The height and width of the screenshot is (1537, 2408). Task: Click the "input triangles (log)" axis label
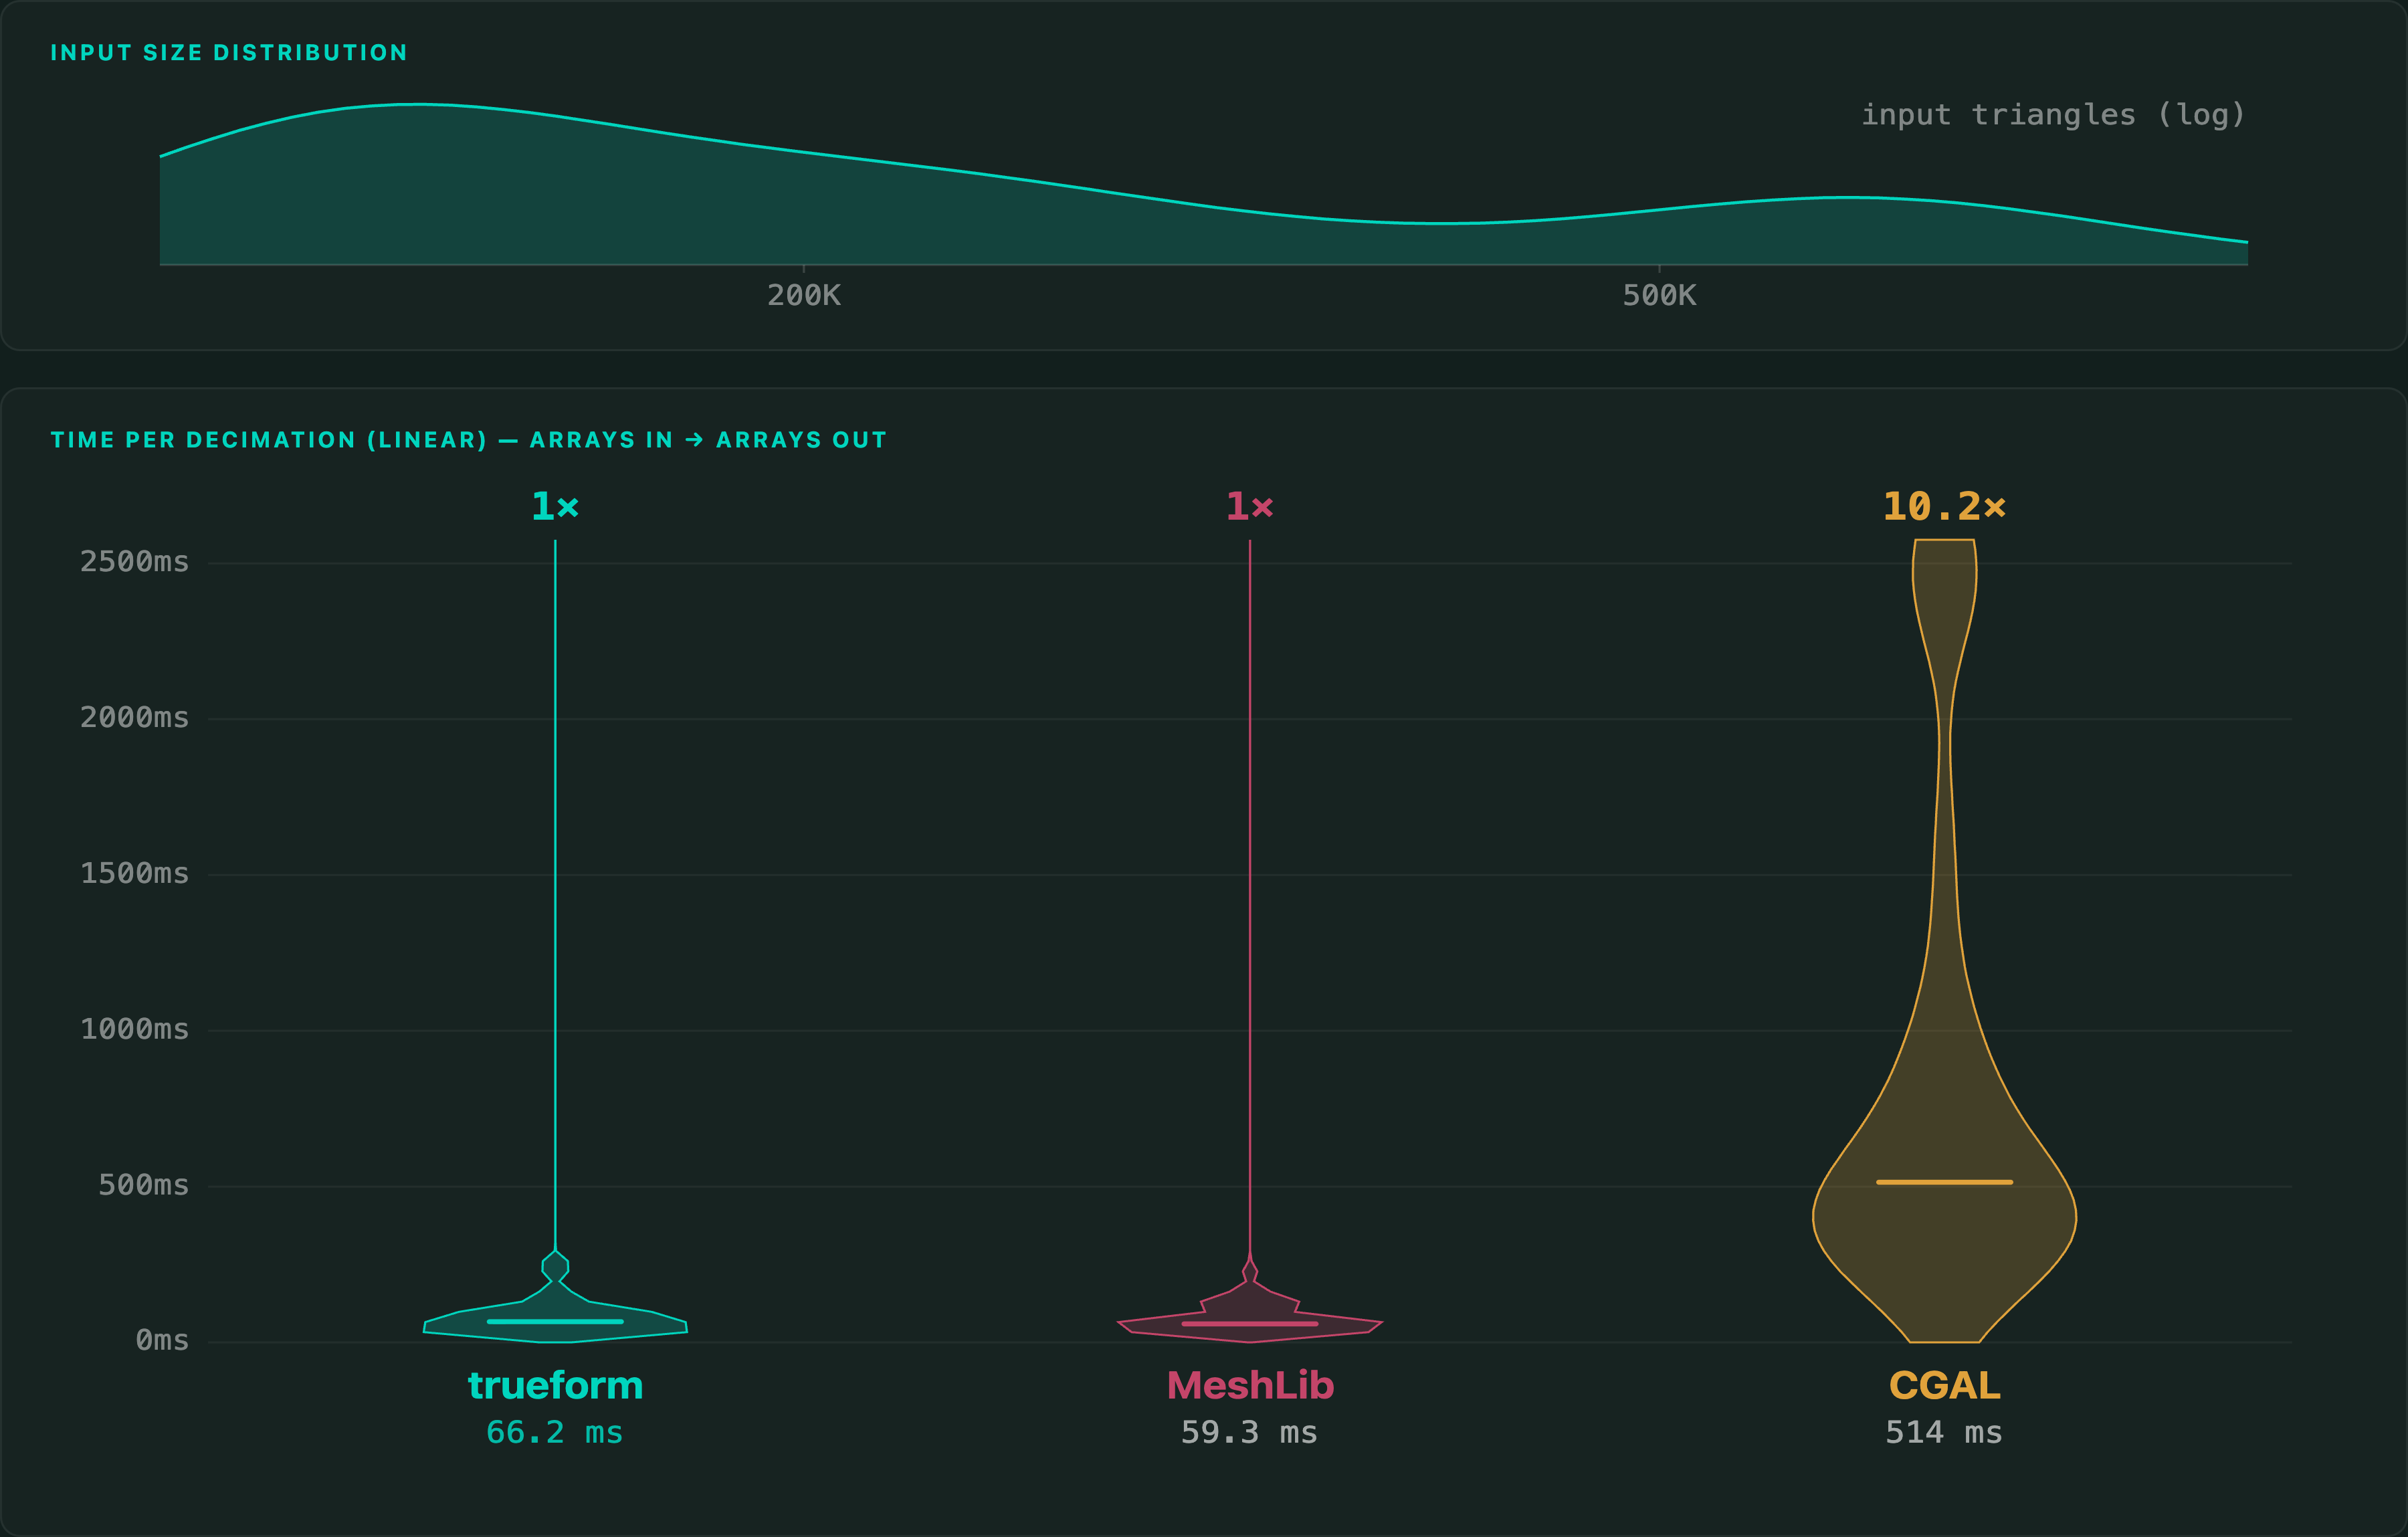(x=2053, y=115)
